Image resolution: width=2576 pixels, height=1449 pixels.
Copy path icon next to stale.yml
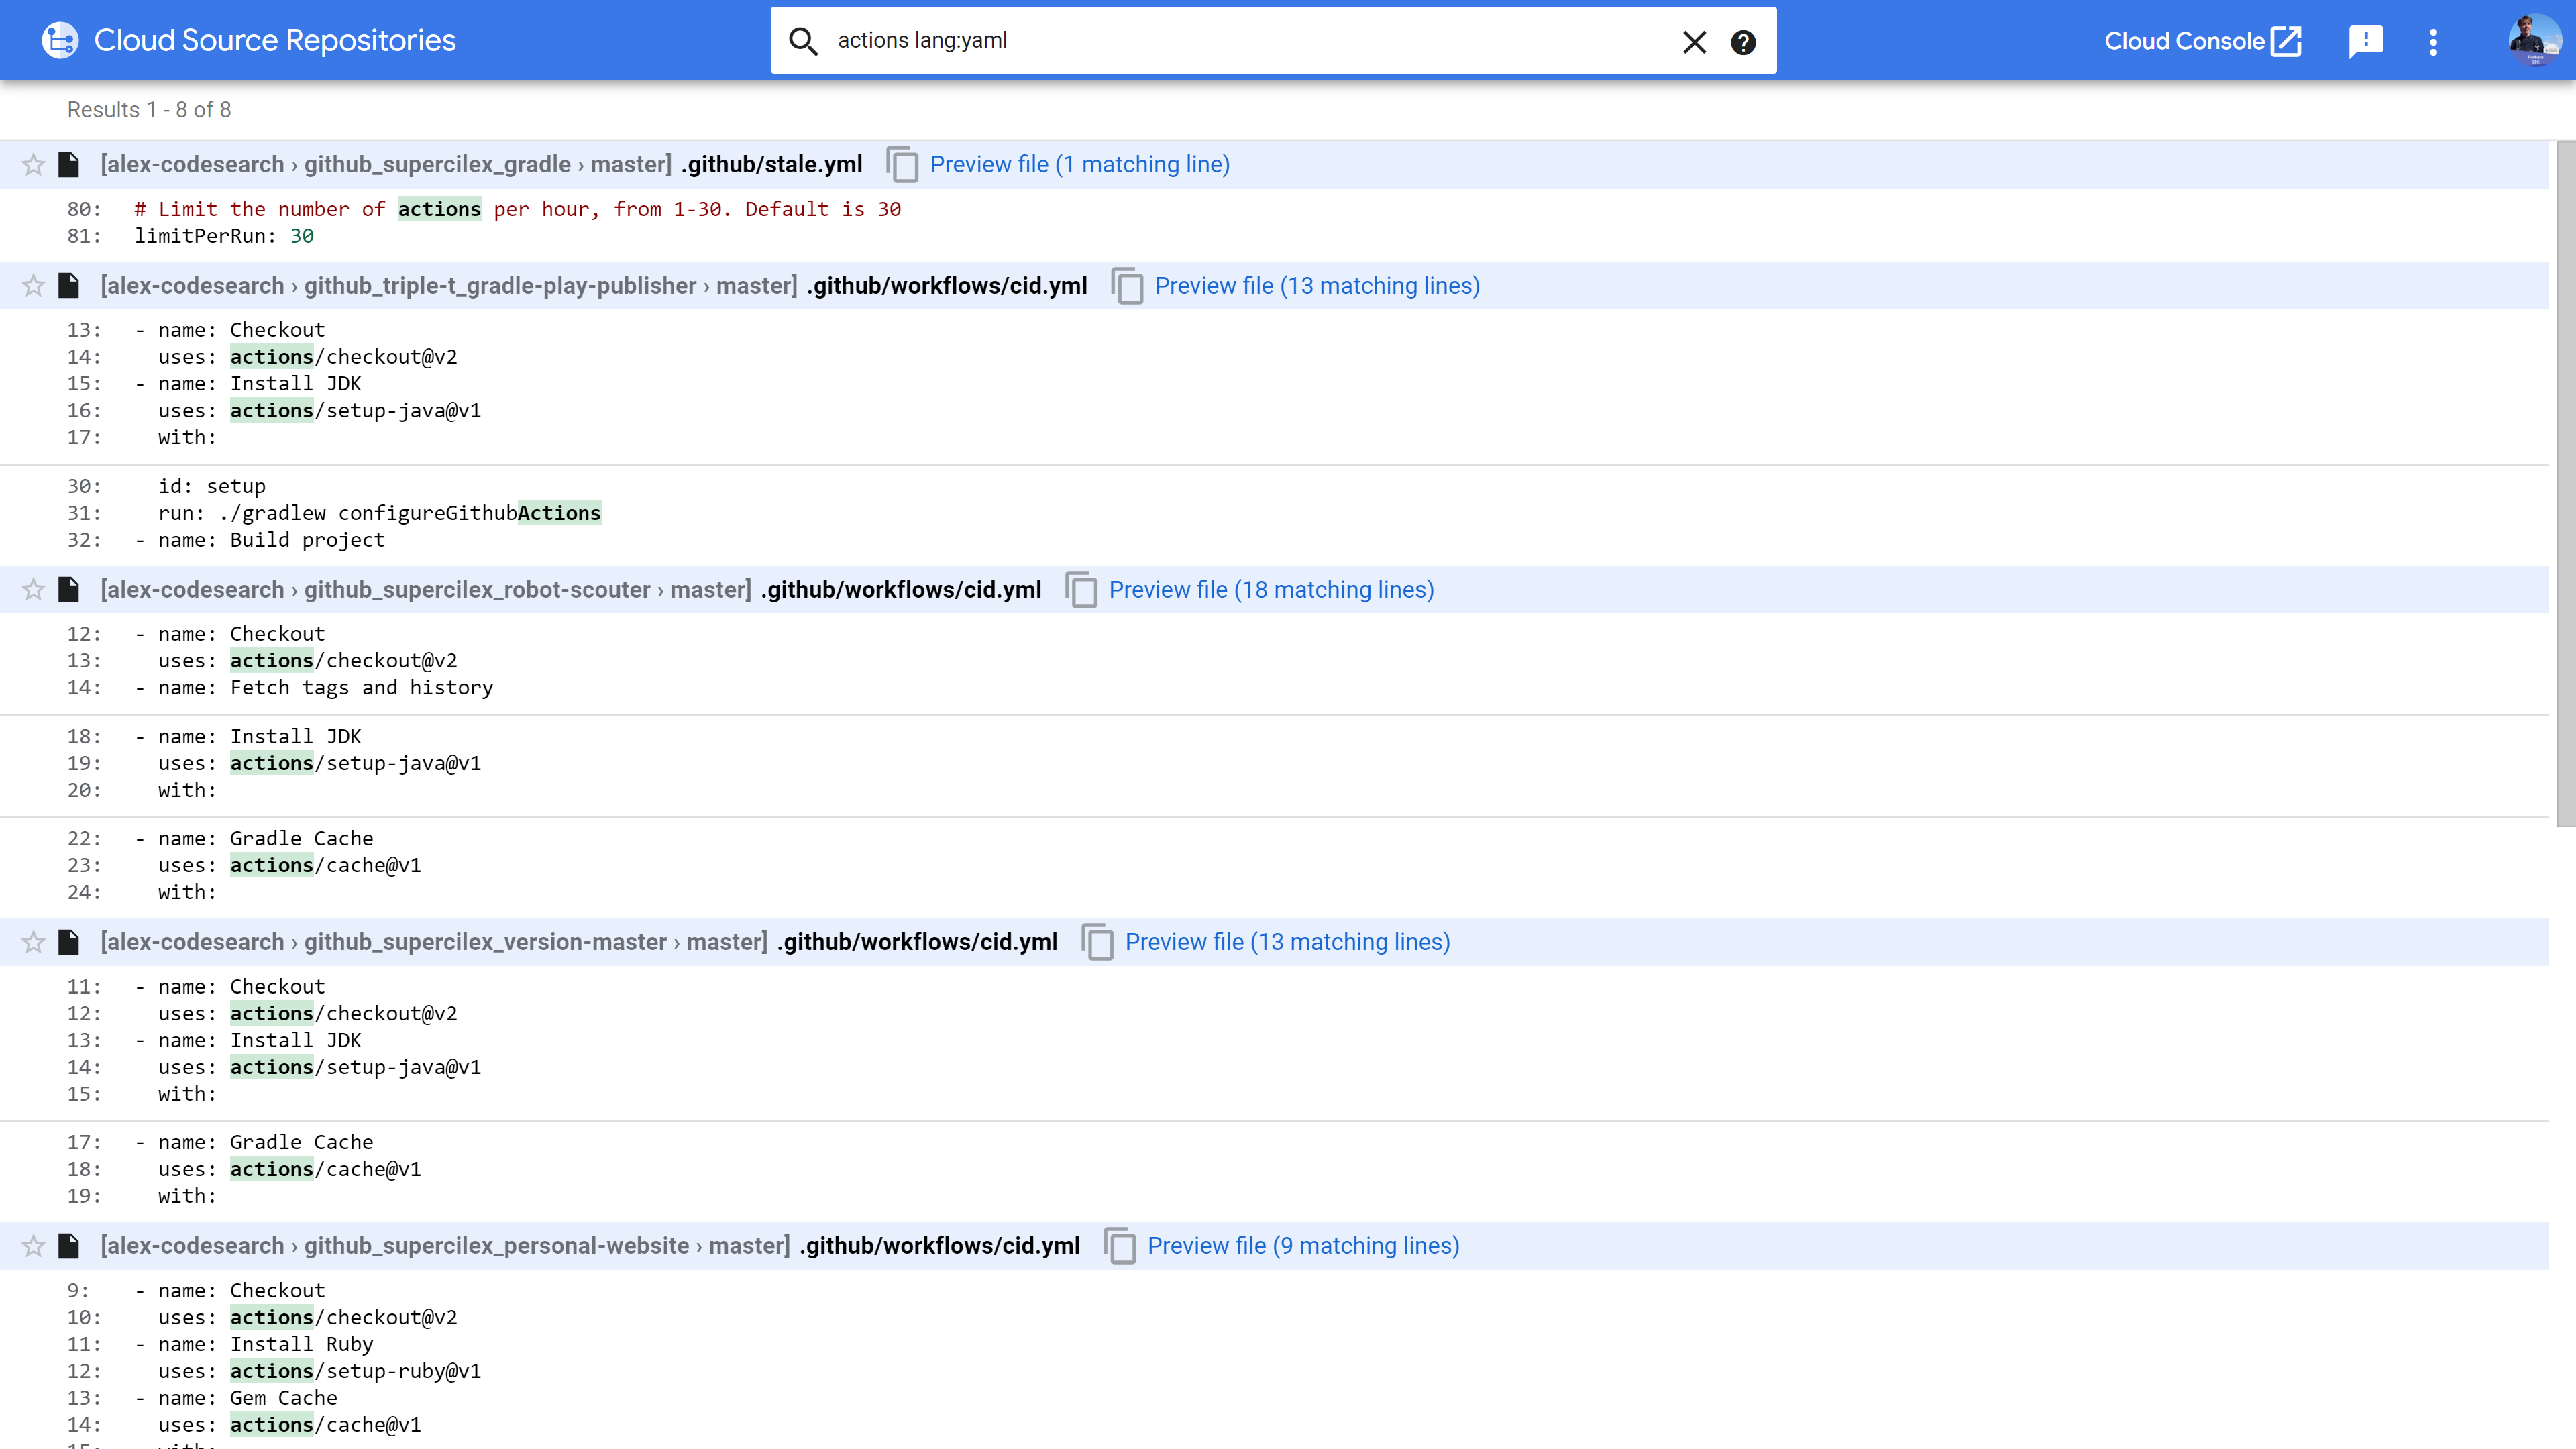click(x=902, y=165)
